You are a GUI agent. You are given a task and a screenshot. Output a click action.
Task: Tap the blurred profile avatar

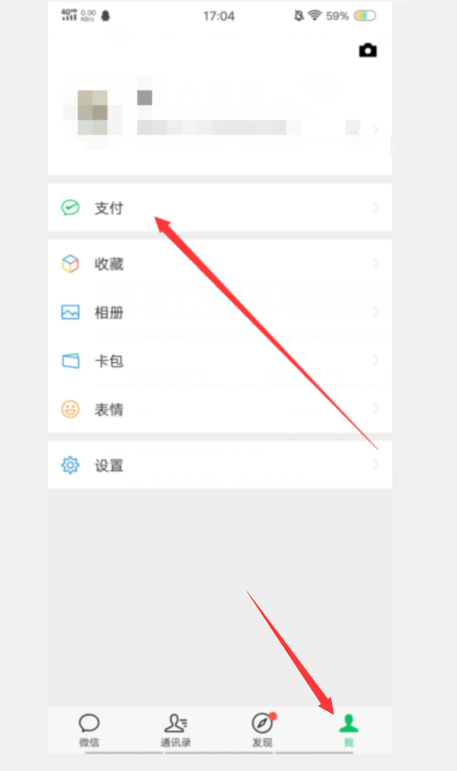92,112
